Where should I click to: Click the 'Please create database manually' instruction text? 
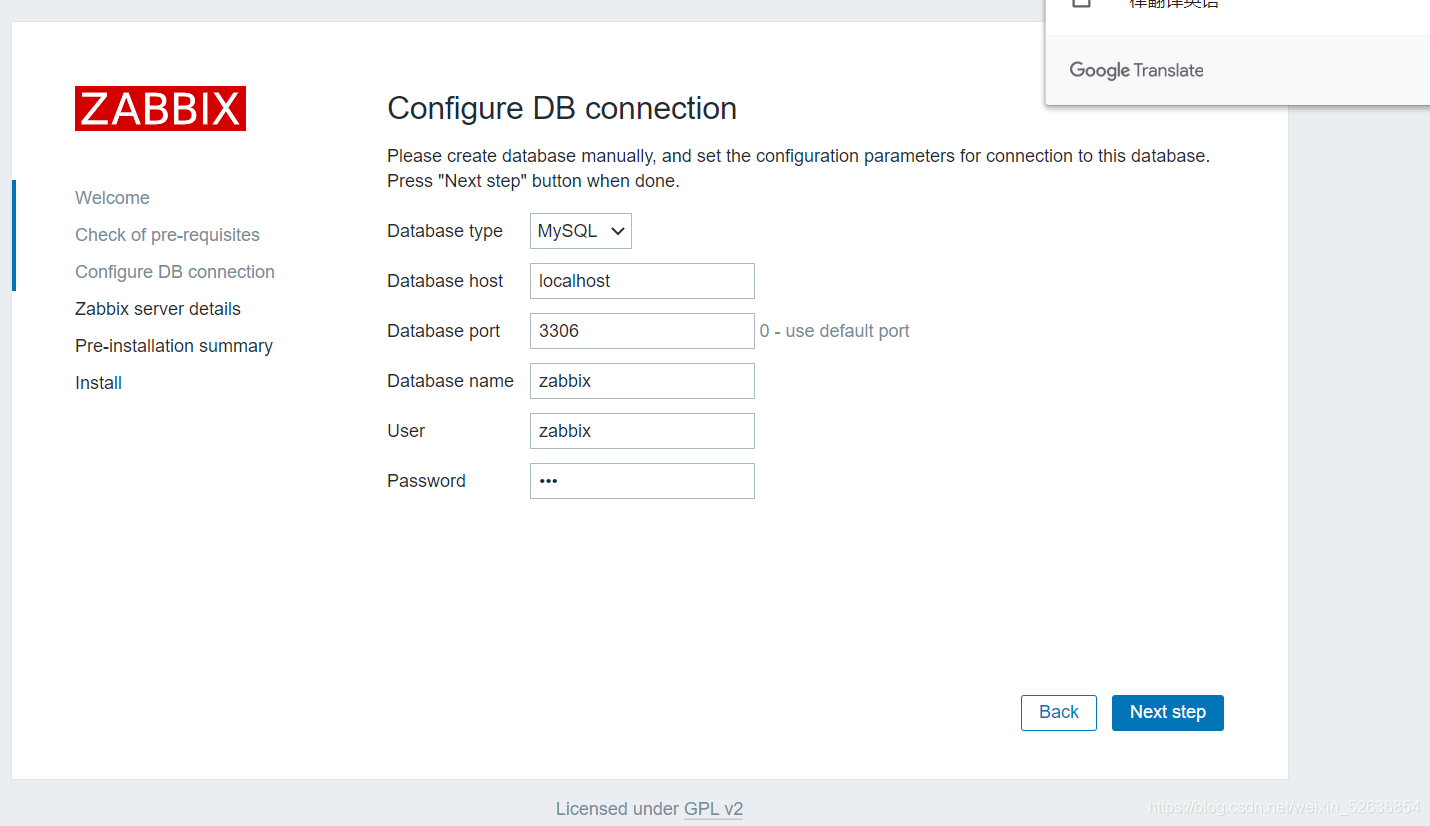(798, 169)
